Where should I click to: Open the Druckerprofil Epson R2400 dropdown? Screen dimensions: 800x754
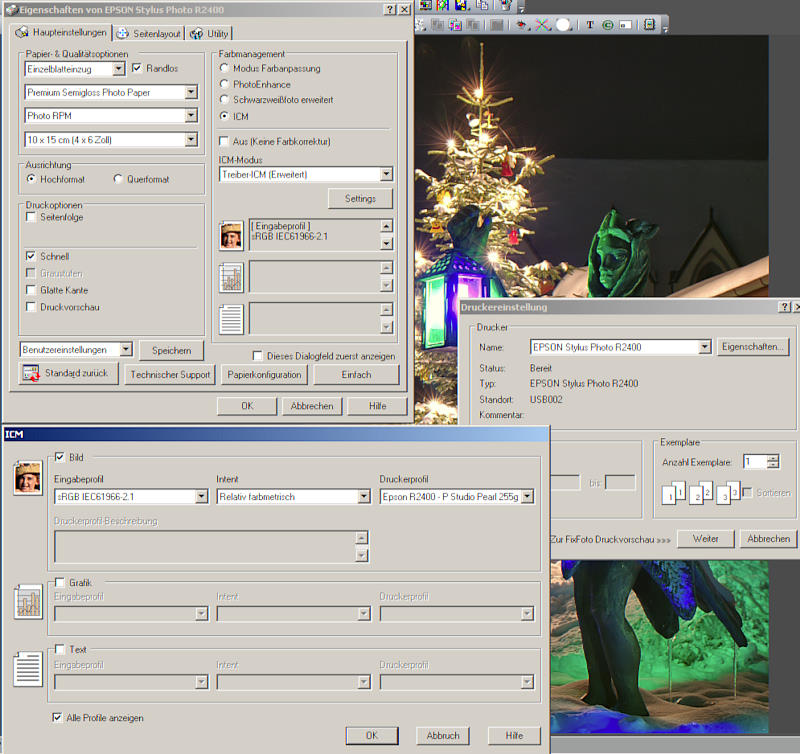tap(528, 496)
